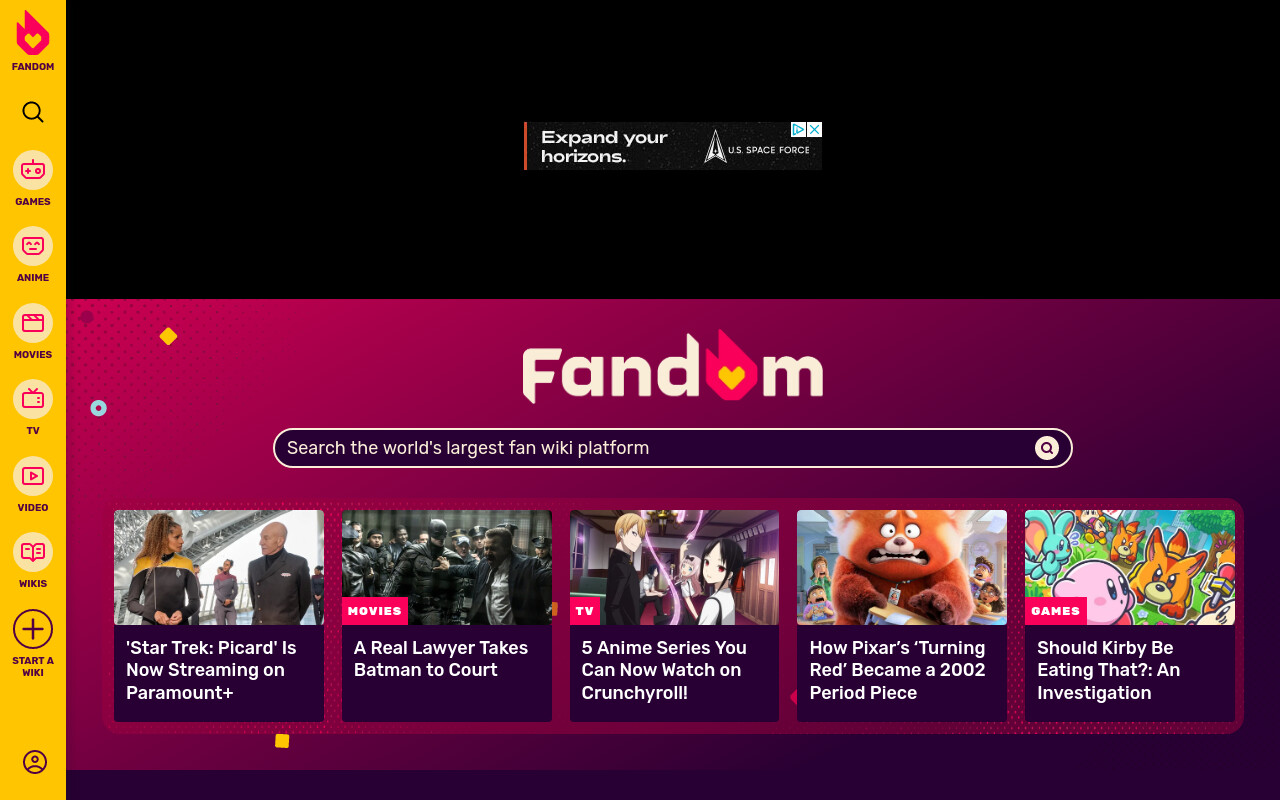This screenshot has width=1280, height=800.
Task: Open the Anime category icon
Action: pos(33,246)
